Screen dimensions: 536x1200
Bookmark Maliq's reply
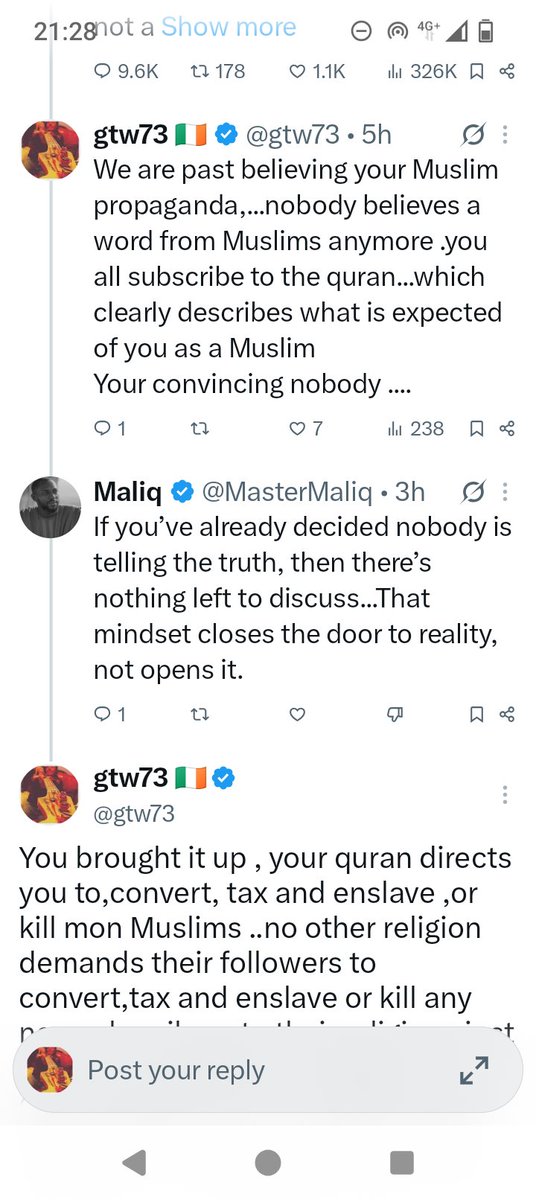(477, 714)
